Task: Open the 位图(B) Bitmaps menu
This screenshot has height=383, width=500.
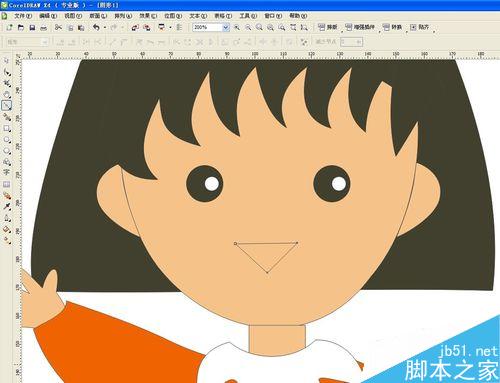Action: tap(173, 16)
